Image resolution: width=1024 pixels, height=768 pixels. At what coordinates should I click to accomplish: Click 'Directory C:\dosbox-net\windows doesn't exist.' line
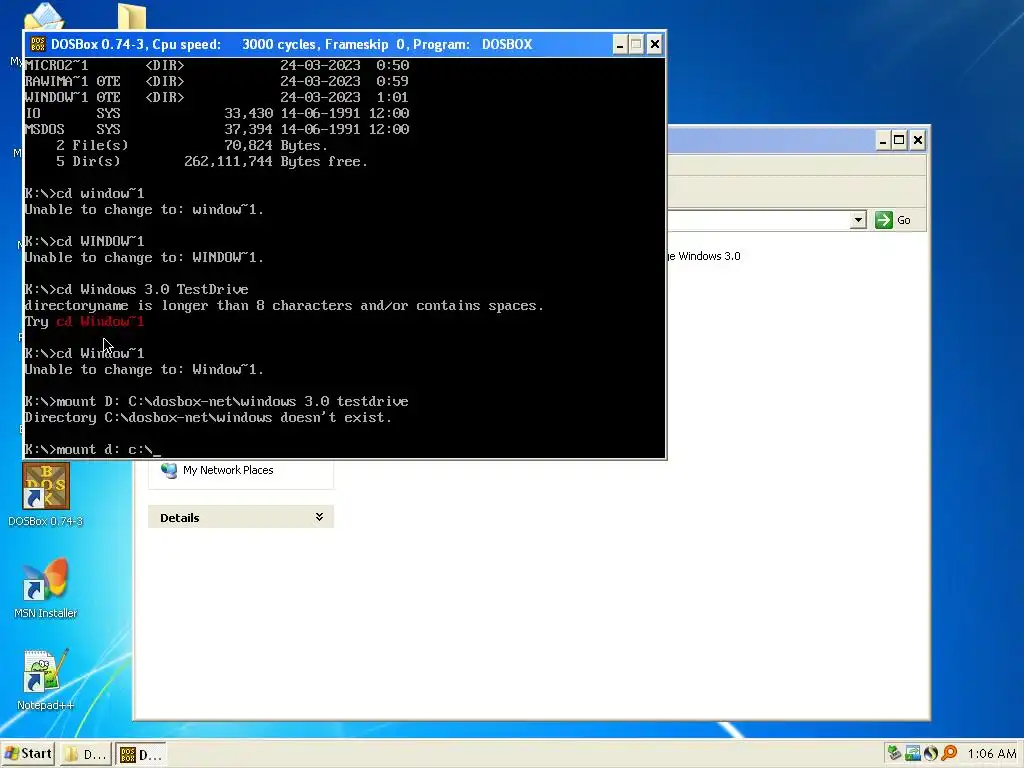208,417
